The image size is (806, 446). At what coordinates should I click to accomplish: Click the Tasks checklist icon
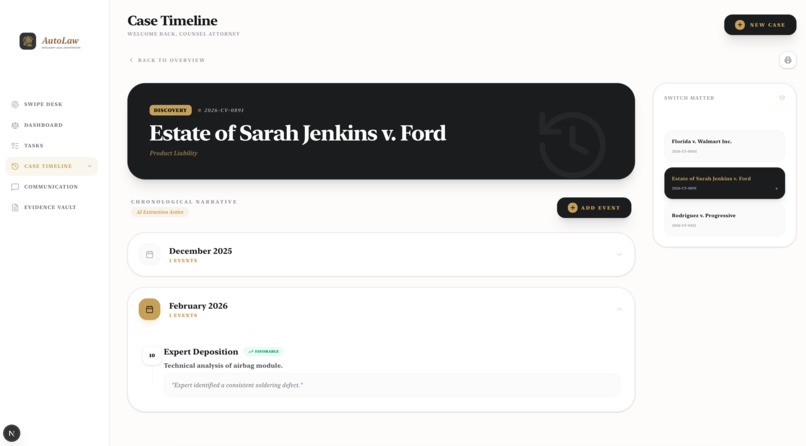pyautogui.click(x=15, y=145)
